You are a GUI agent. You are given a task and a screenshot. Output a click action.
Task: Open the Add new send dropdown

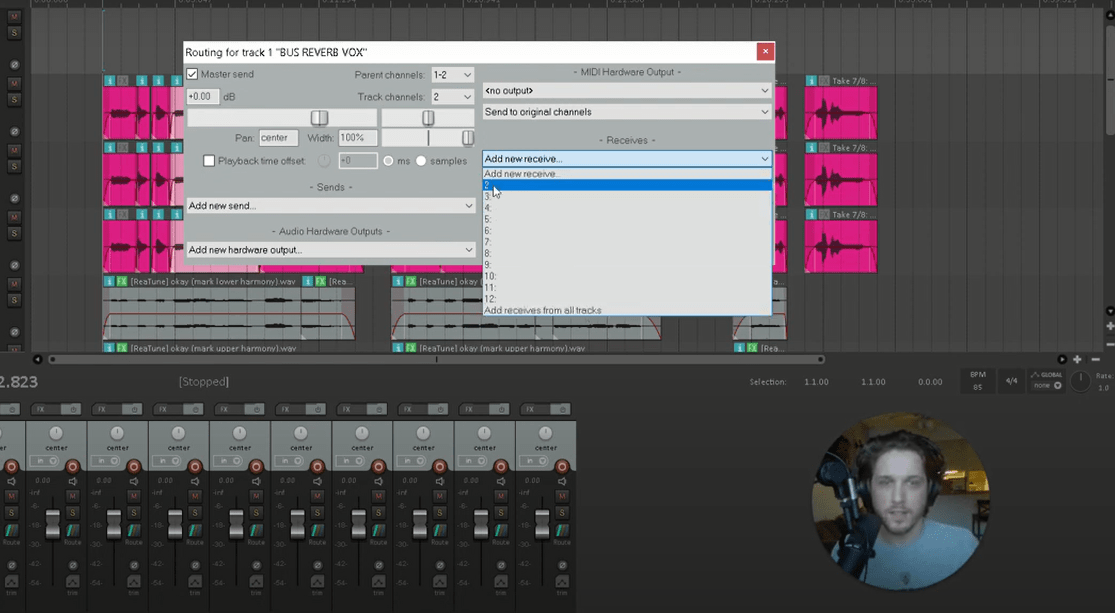point(331,206)
